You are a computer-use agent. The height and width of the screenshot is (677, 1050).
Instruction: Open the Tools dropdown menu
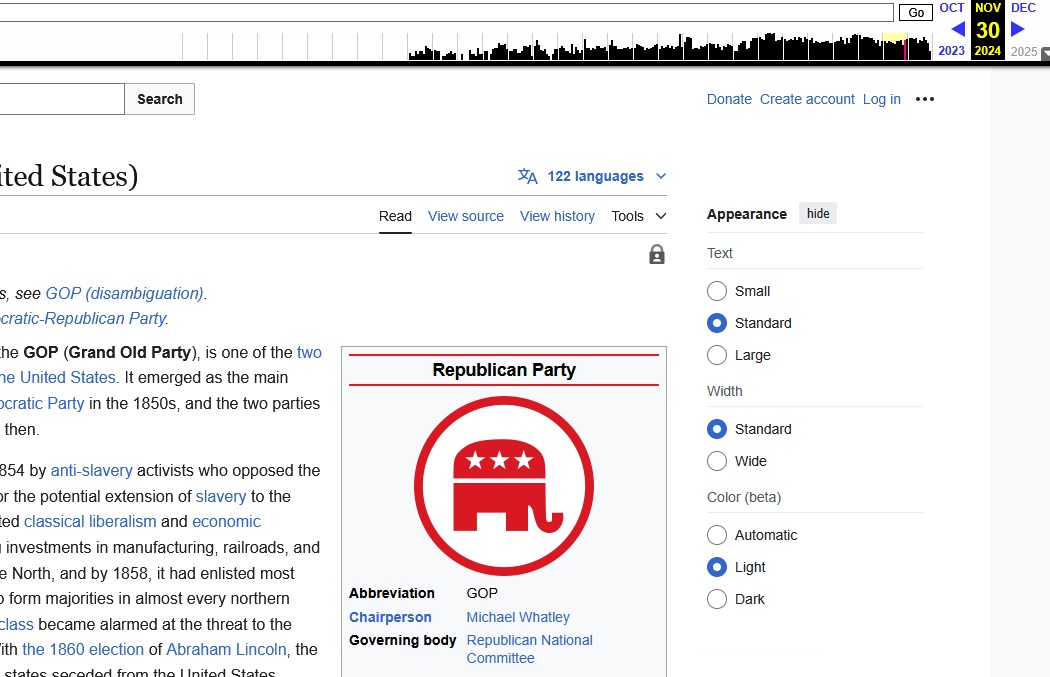pyautogui.click(x=638, y=216)
